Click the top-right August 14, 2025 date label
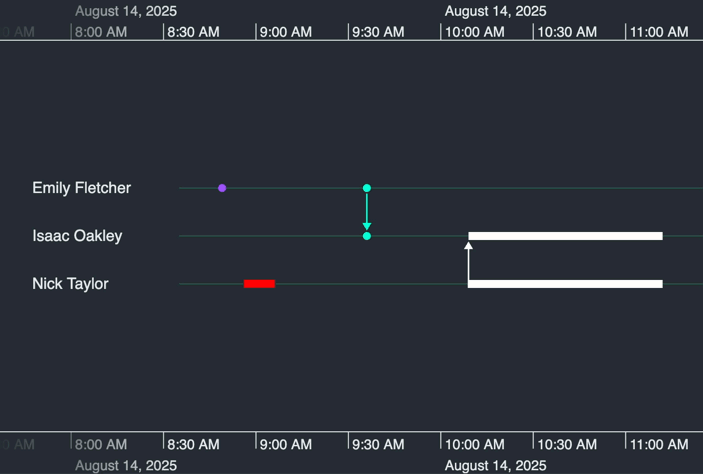 495,11
